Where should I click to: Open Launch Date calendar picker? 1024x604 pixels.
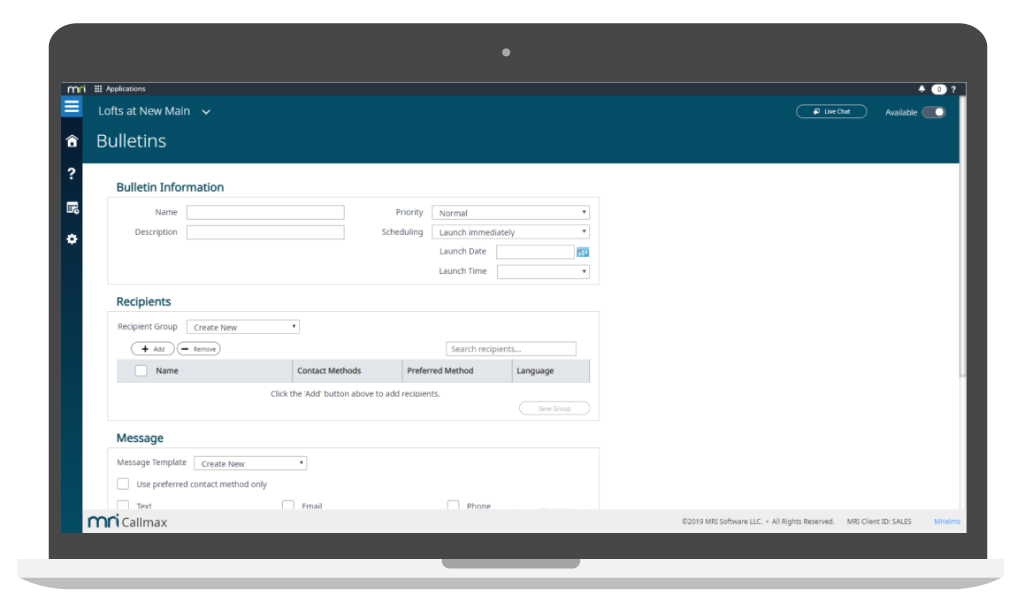(x=583, y=252)
